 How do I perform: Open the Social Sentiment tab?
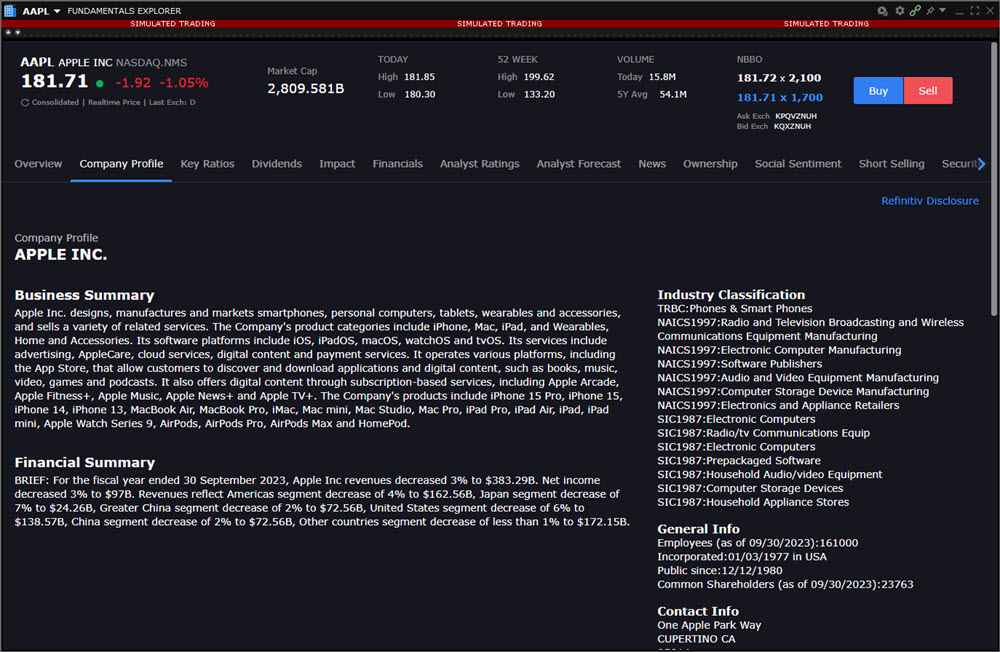(798, 164)
